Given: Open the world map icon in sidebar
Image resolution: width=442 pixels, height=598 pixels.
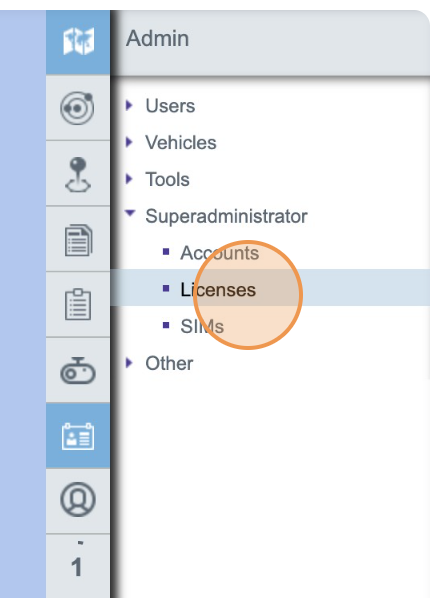Looking at the screenshot, I should point(78,41).
